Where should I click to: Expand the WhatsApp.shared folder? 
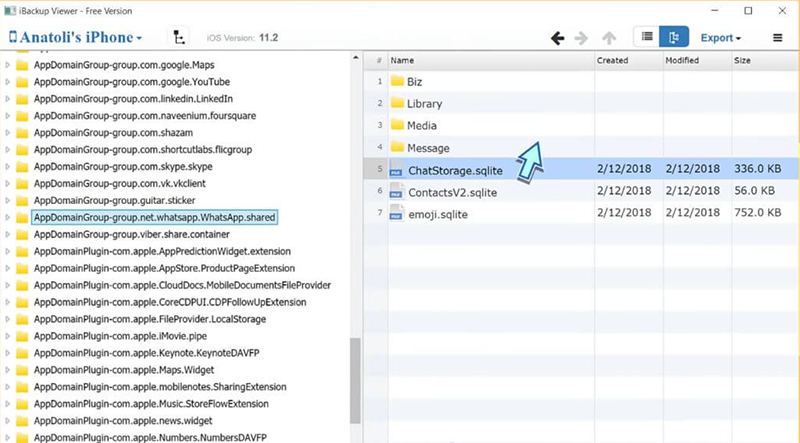pos(8,217)
